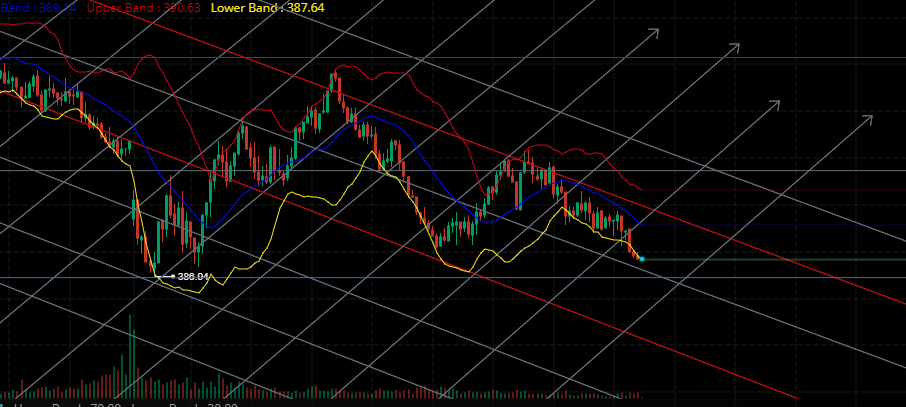Image resolution: width=906 pixels, height=407 pixels.
Task: Click the yellow Lower Band : 387.64 label
Action: (268, 8)
